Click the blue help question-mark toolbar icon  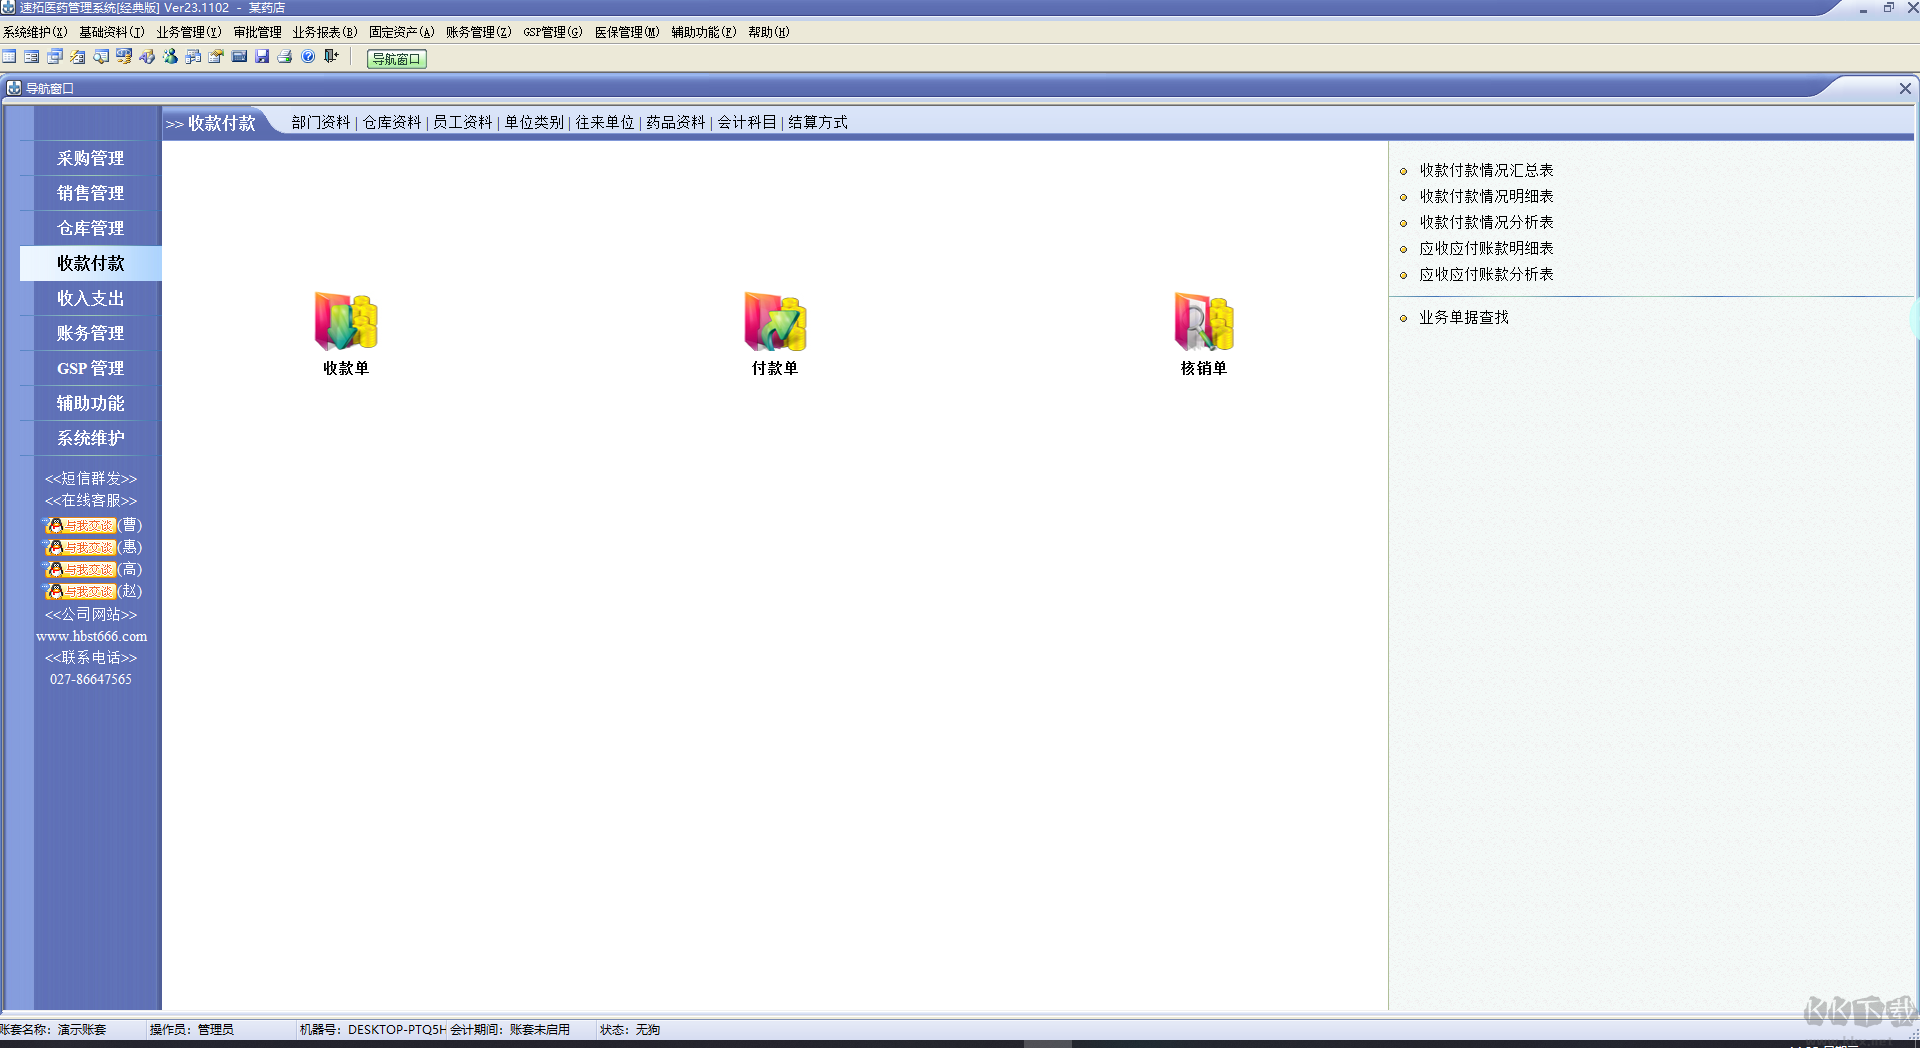point(308,57)
